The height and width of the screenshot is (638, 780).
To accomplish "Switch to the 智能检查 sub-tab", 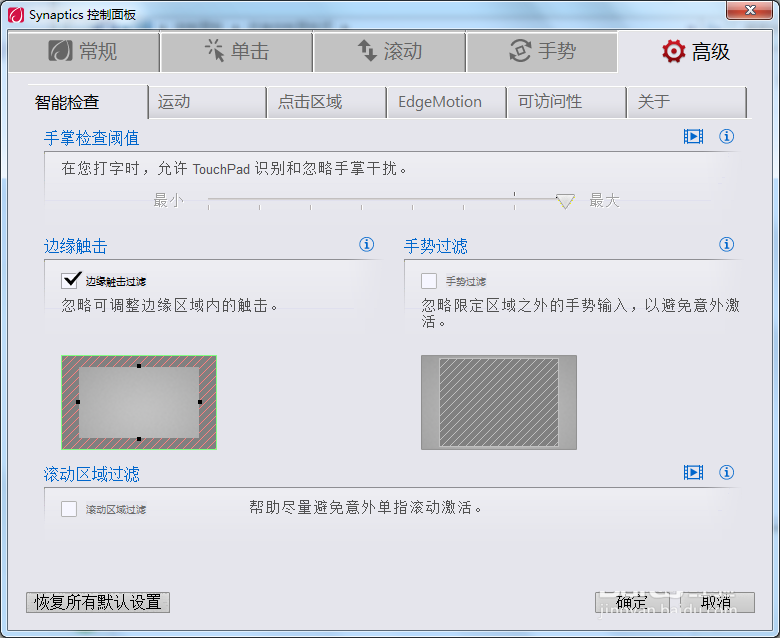I will tap(88, 102).
